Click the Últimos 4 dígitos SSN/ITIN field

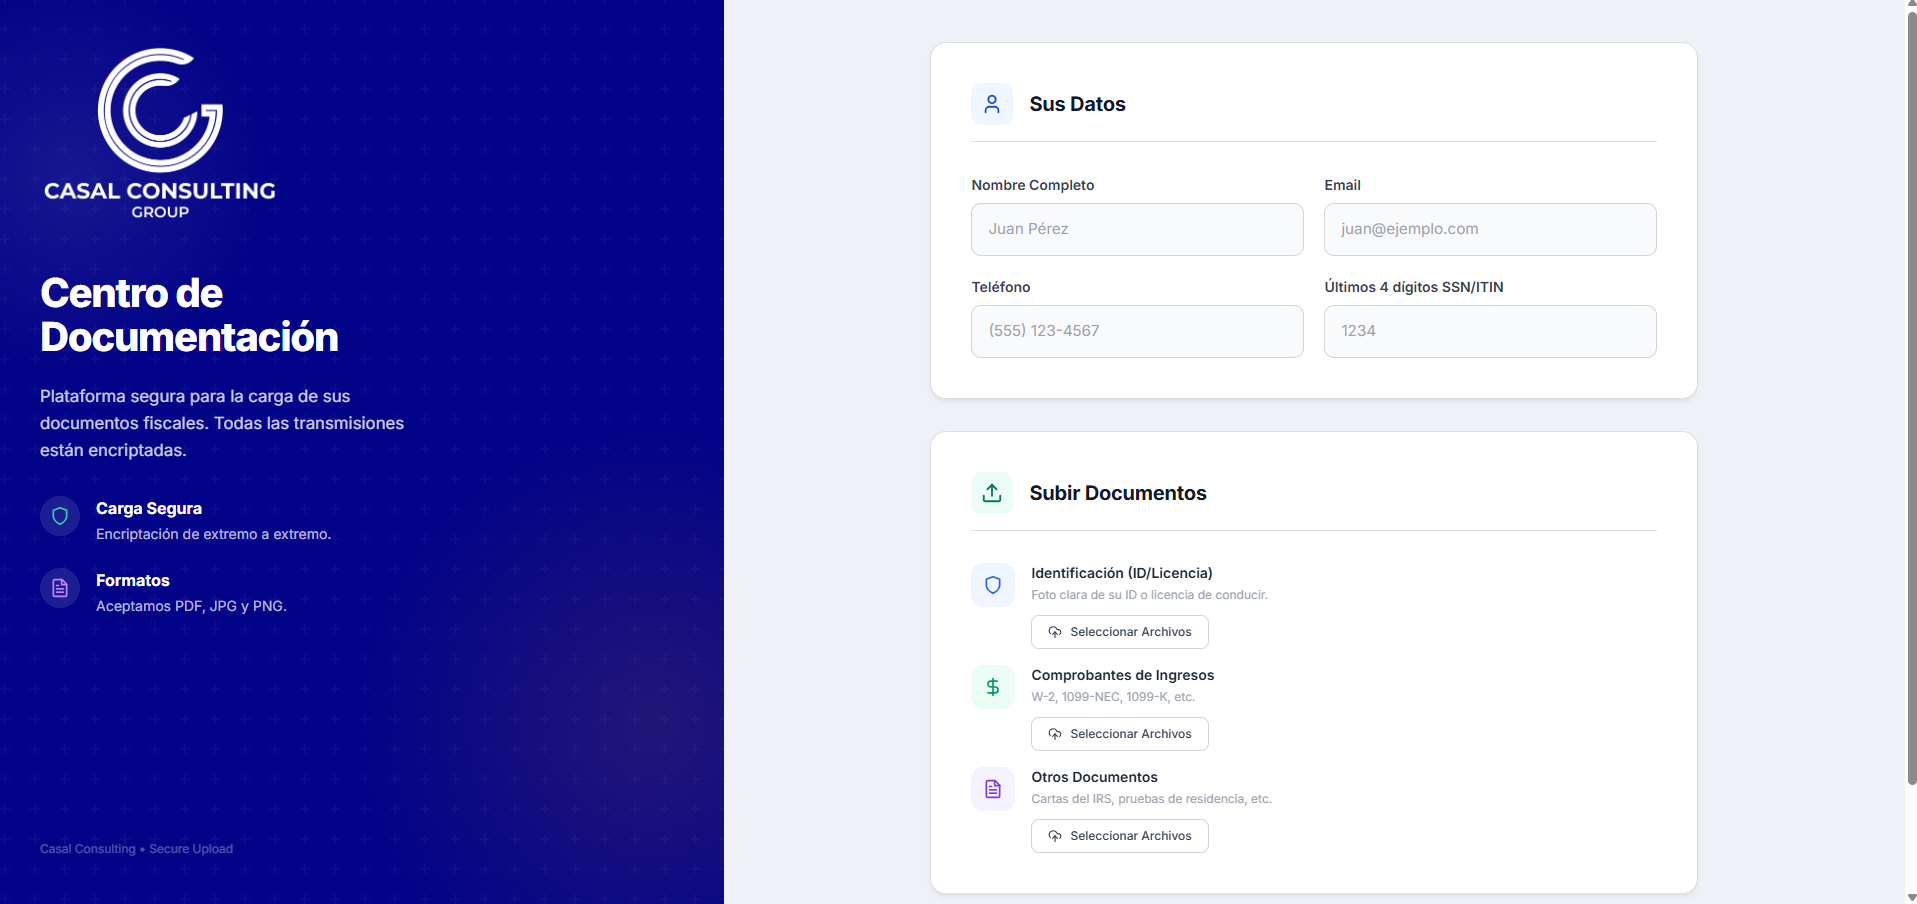(x=1489, y=331)
